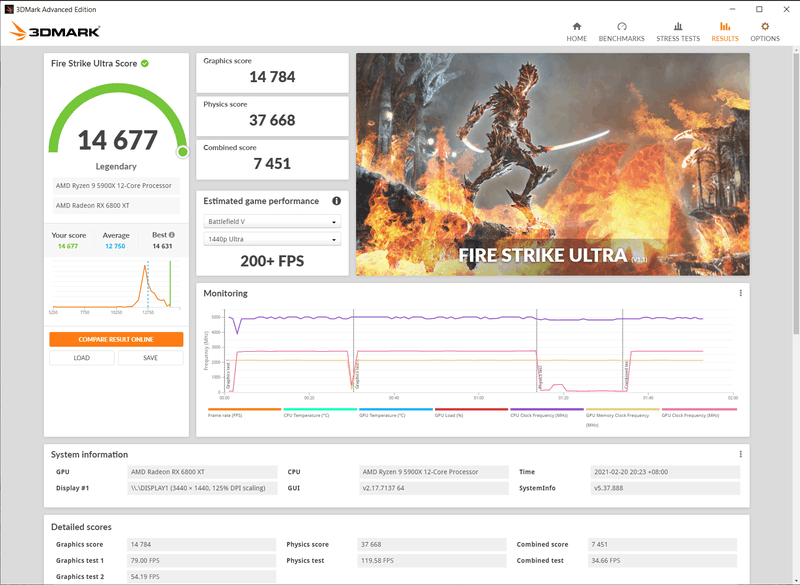Click RESULTS menu label
Screen dimensions: 800x585
(x=724, y=39)
